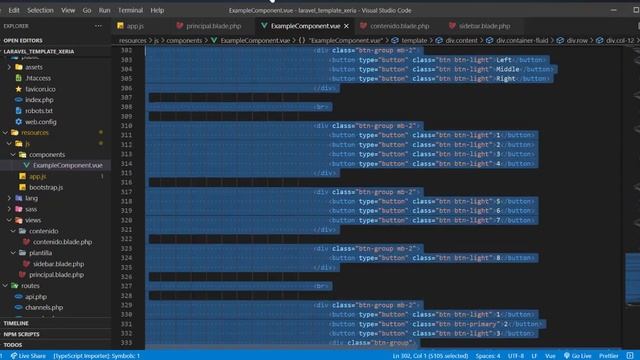Expand the NPM Scripts panel
The image size is (640, 360).
(x=21, y=334)
